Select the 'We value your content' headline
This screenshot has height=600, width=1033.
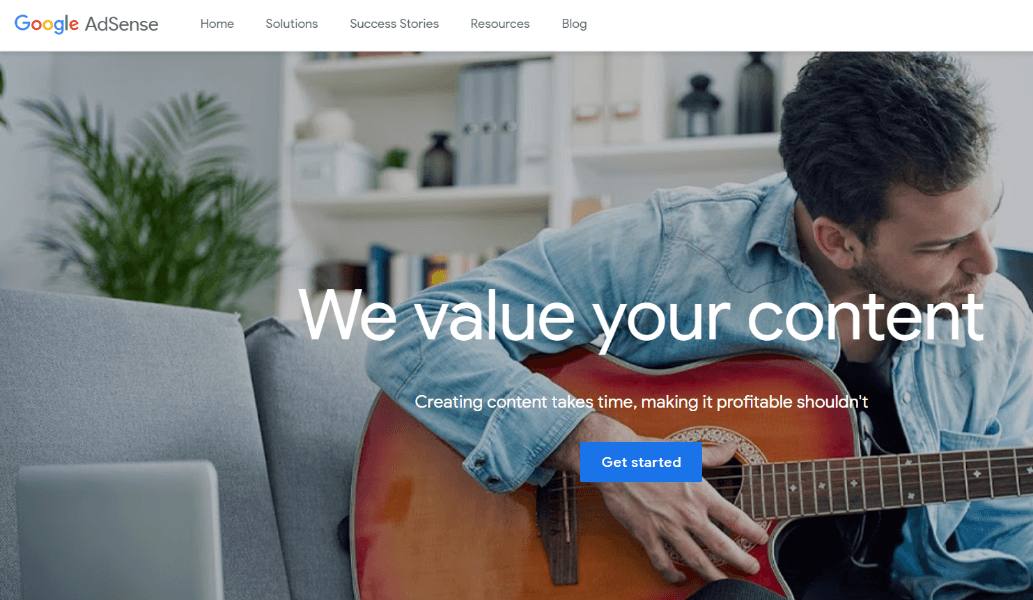click(x=640, y=317)
